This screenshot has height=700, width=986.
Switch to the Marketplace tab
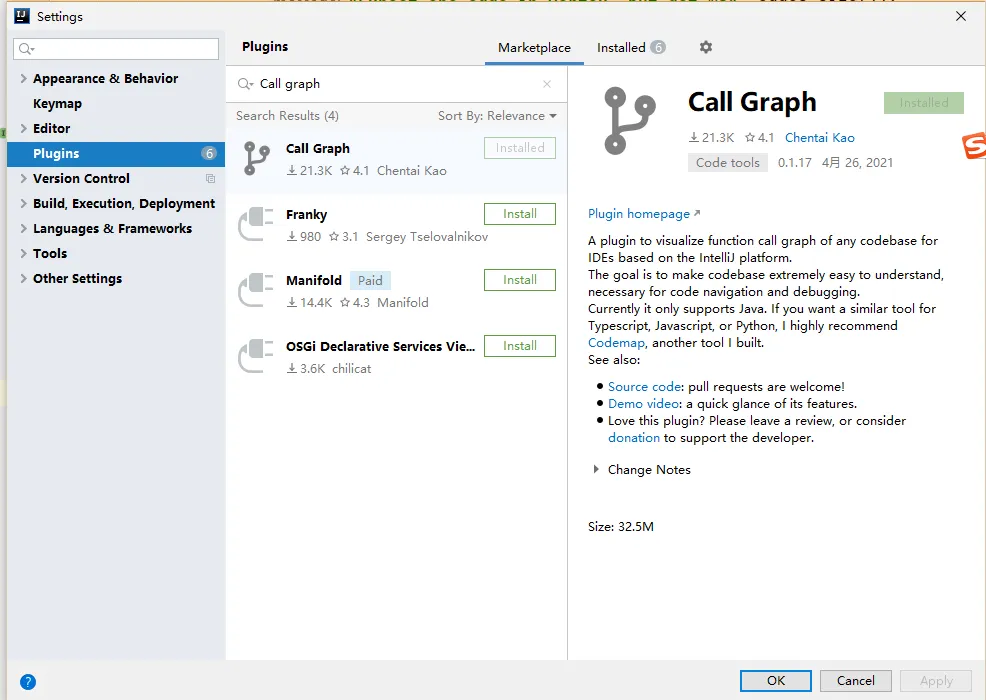click(x=535, y=48)
